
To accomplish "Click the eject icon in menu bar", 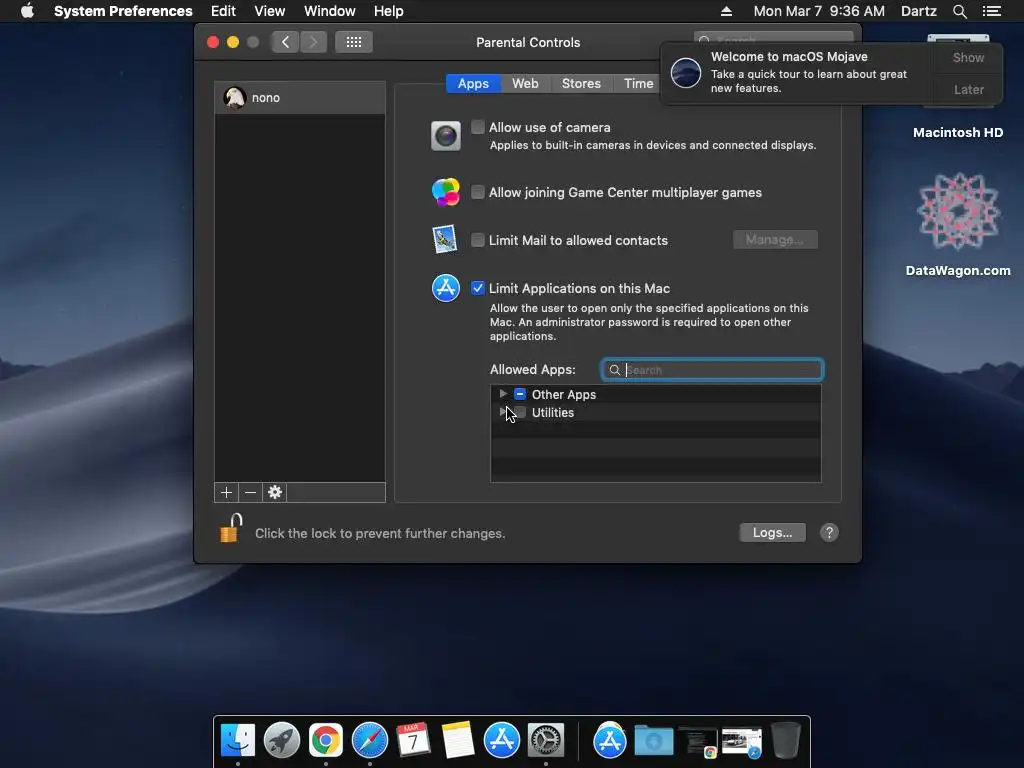I will click(x=726, y=11).
